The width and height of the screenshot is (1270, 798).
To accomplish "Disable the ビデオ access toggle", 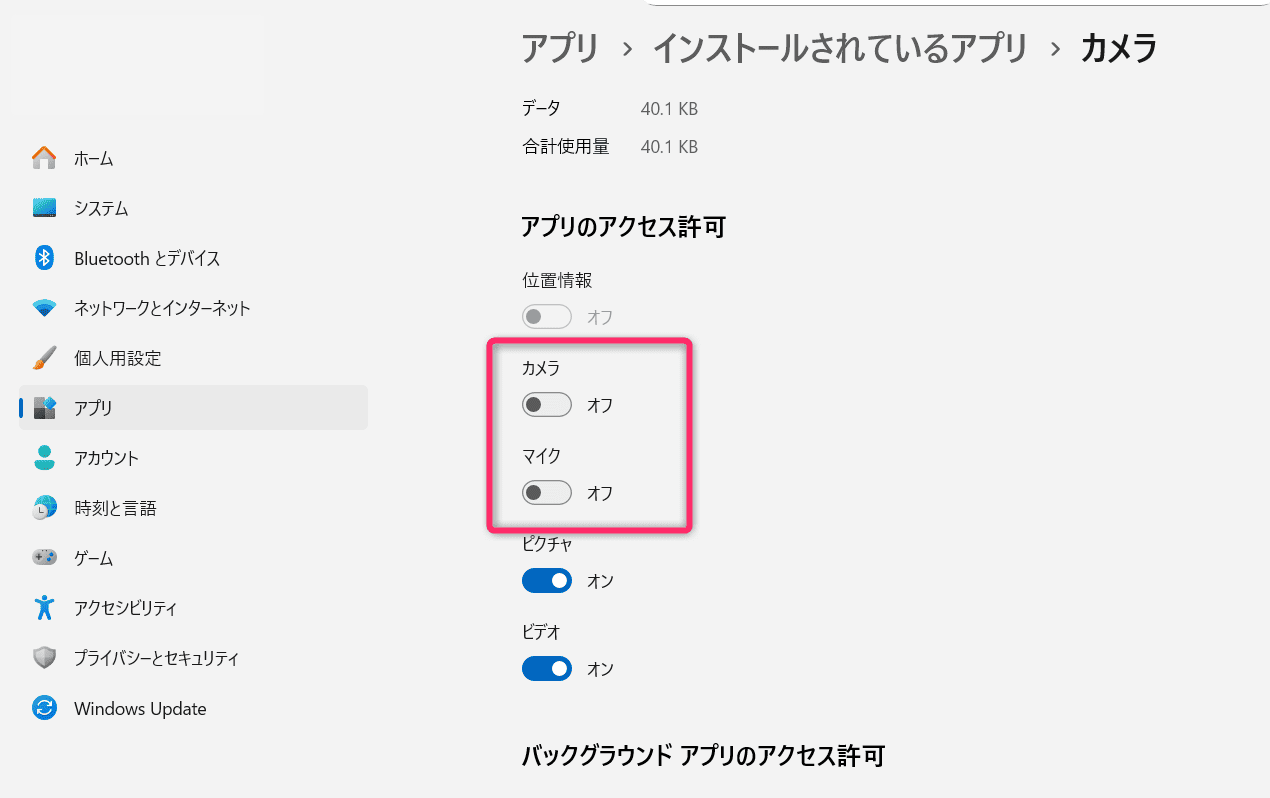I will (x=546, y=668).
